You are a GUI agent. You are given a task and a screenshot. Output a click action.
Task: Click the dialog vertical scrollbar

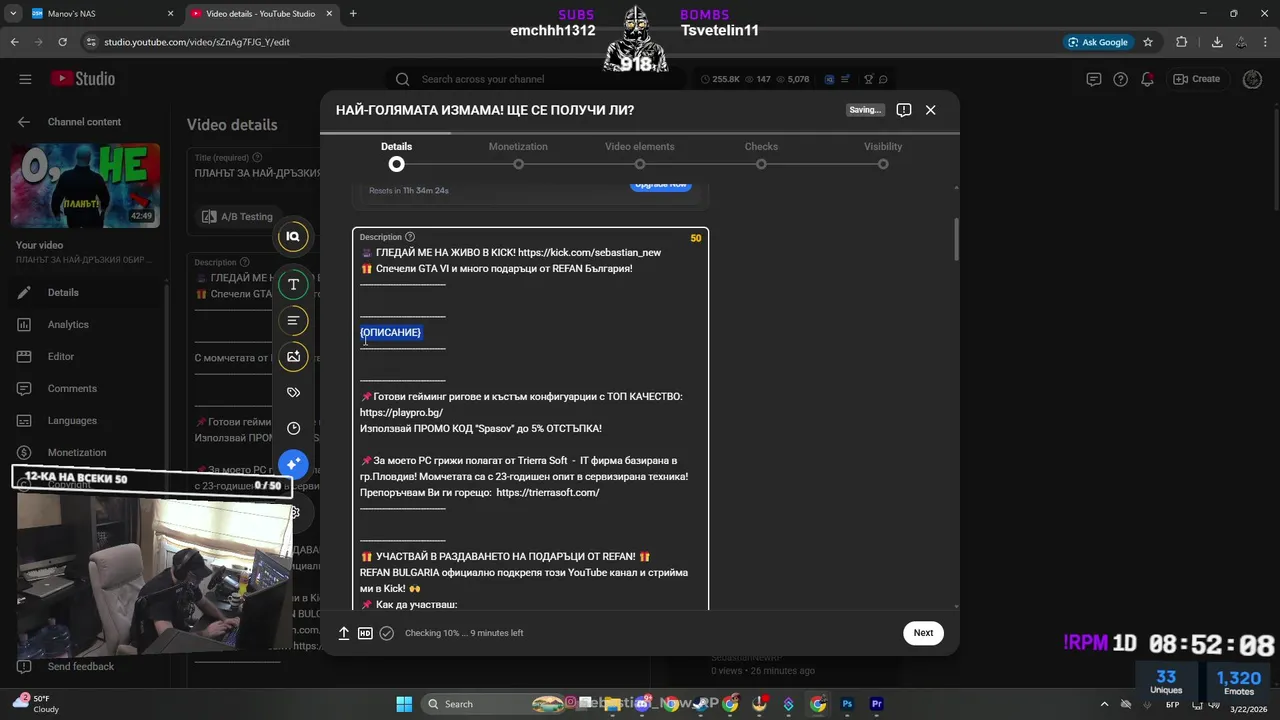[x=956, y=240]
